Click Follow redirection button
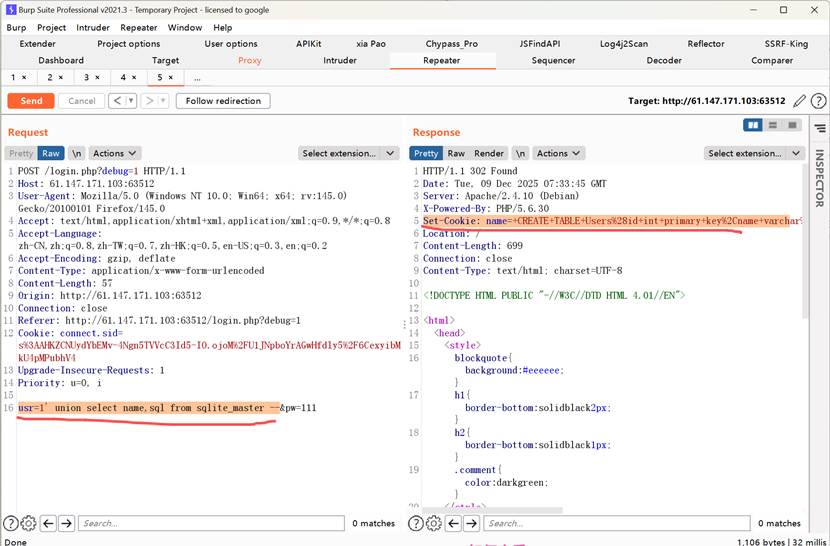830x546 pixels. click(223, 101)
